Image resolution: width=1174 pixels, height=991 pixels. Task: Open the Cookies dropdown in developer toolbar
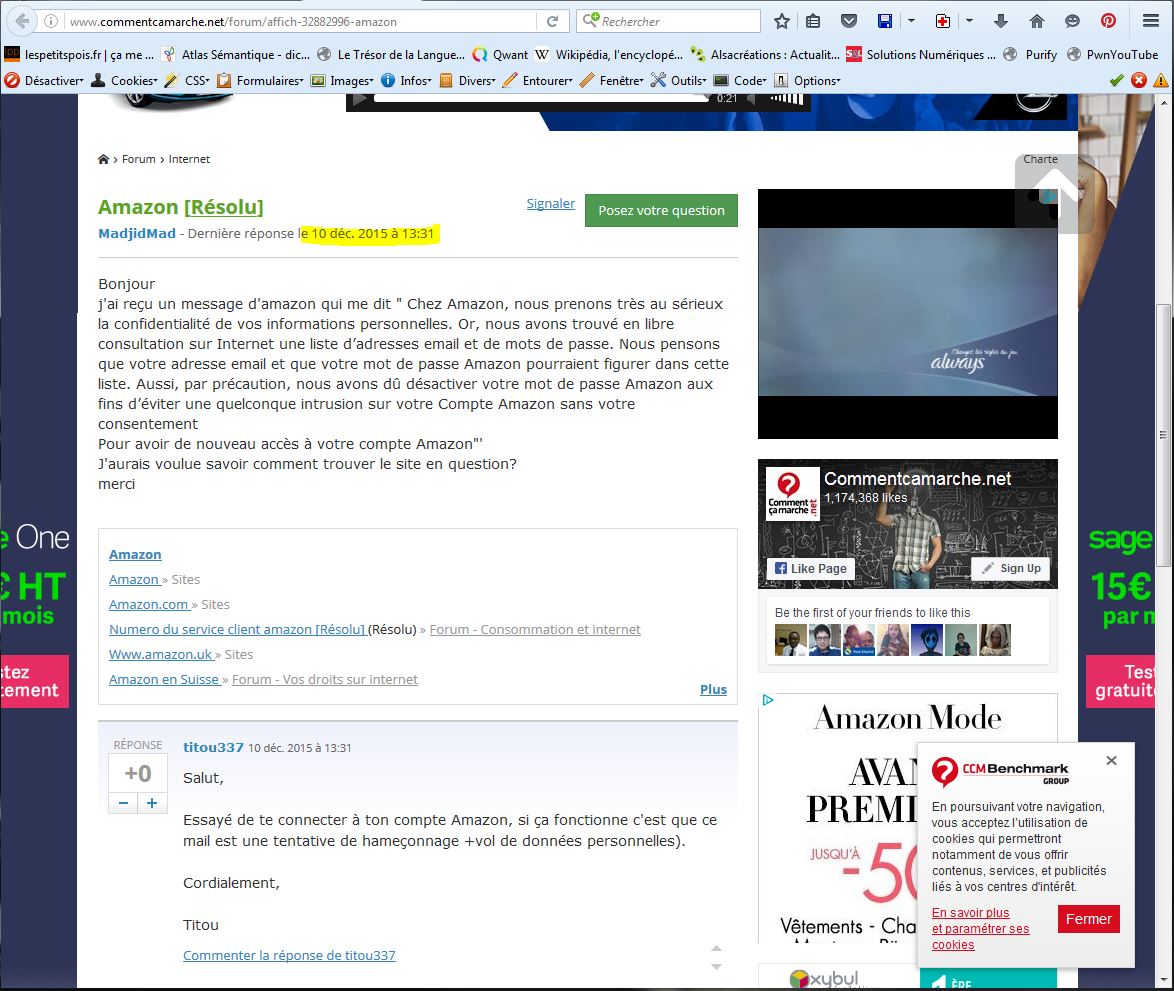[x=125, y=80]
